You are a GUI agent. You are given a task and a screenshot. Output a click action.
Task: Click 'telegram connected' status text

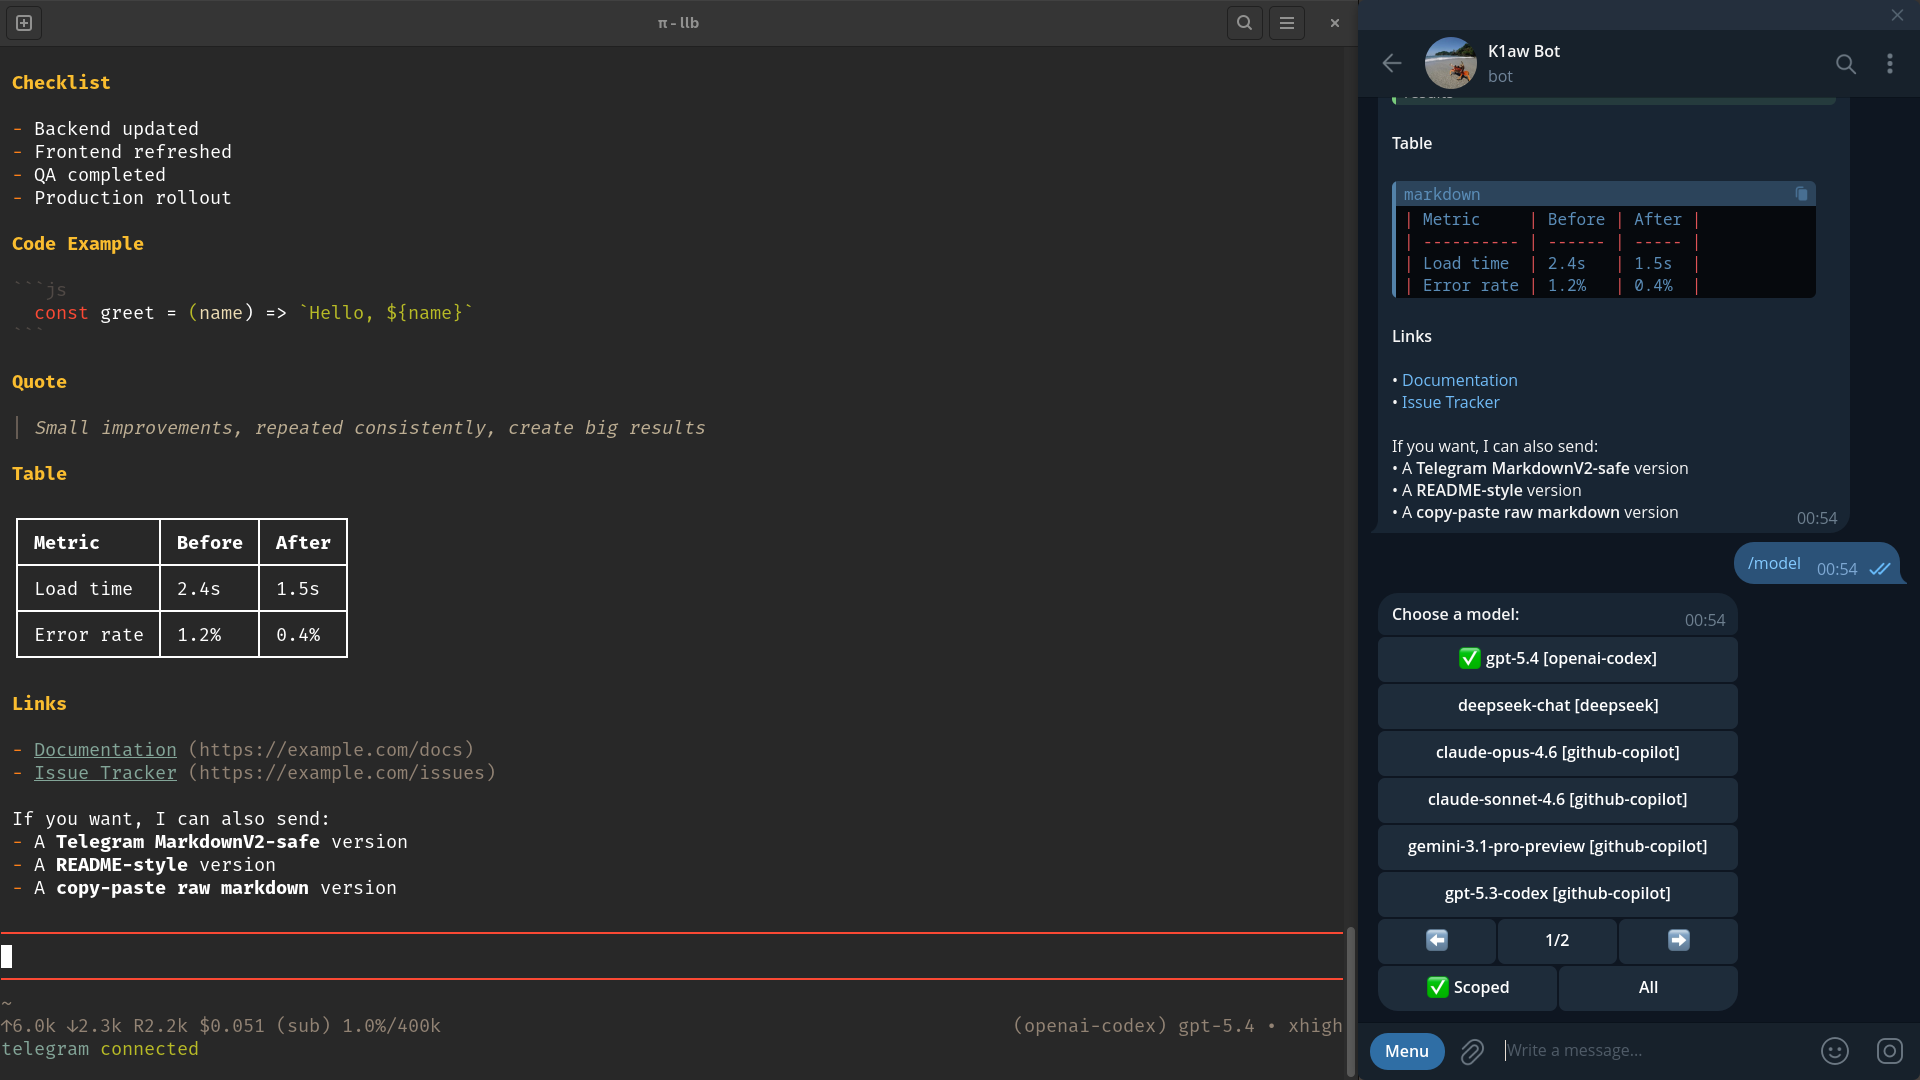click(100, 1049)
